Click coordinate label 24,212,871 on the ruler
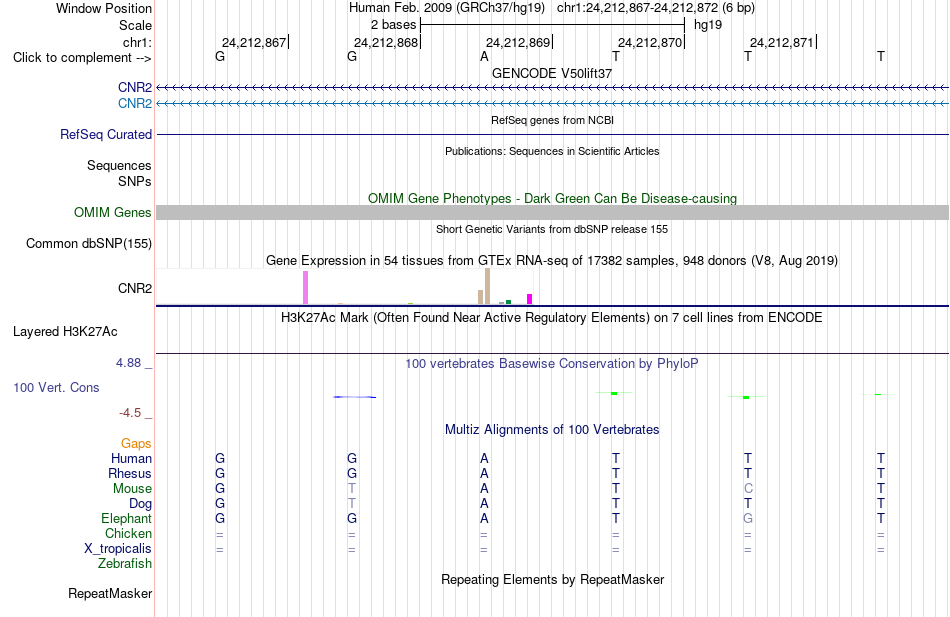Viewport: 950px width, 617px height. [x=782, y=42]
